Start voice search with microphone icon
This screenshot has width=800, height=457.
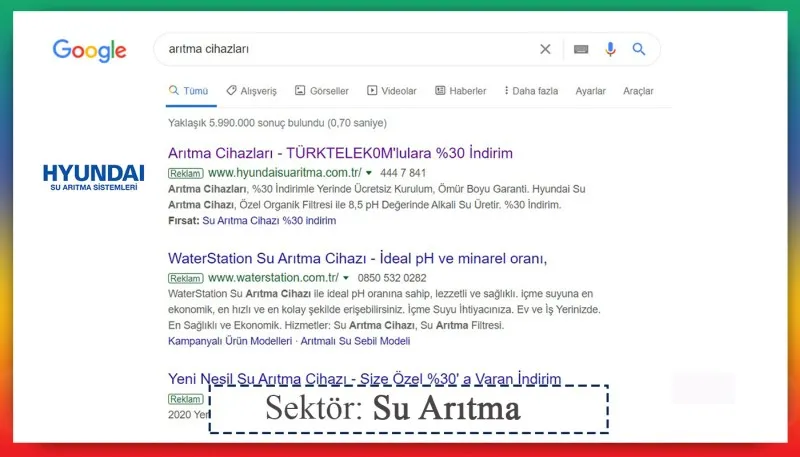610,49
